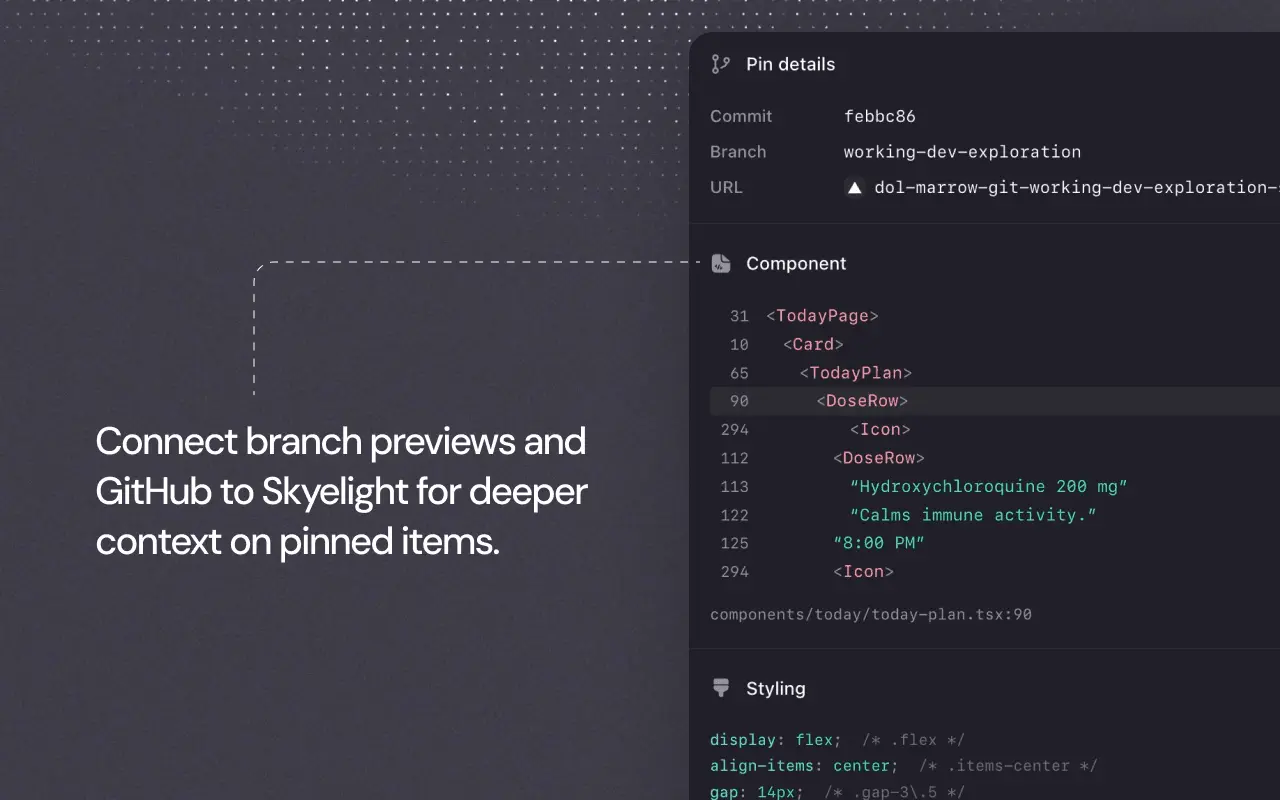
Task: Click the Component section heading
Action: click(796, 263)
